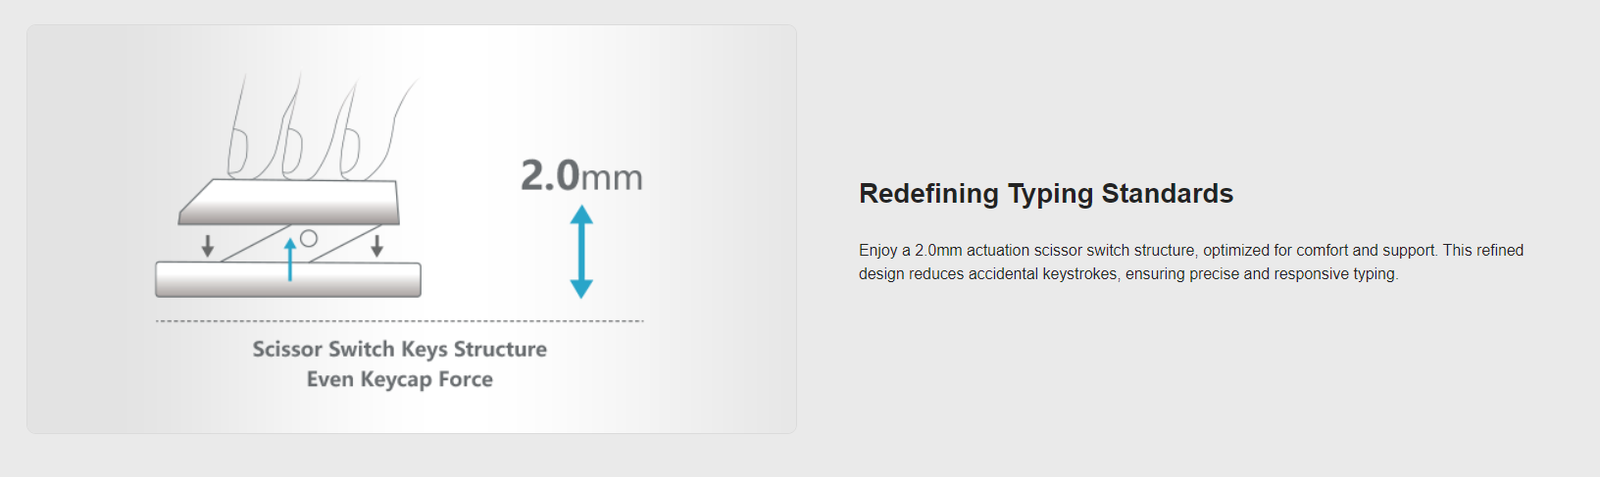Open the scissor switch diagram image card
Screen dimensions: 1600x477
(412, 229)
